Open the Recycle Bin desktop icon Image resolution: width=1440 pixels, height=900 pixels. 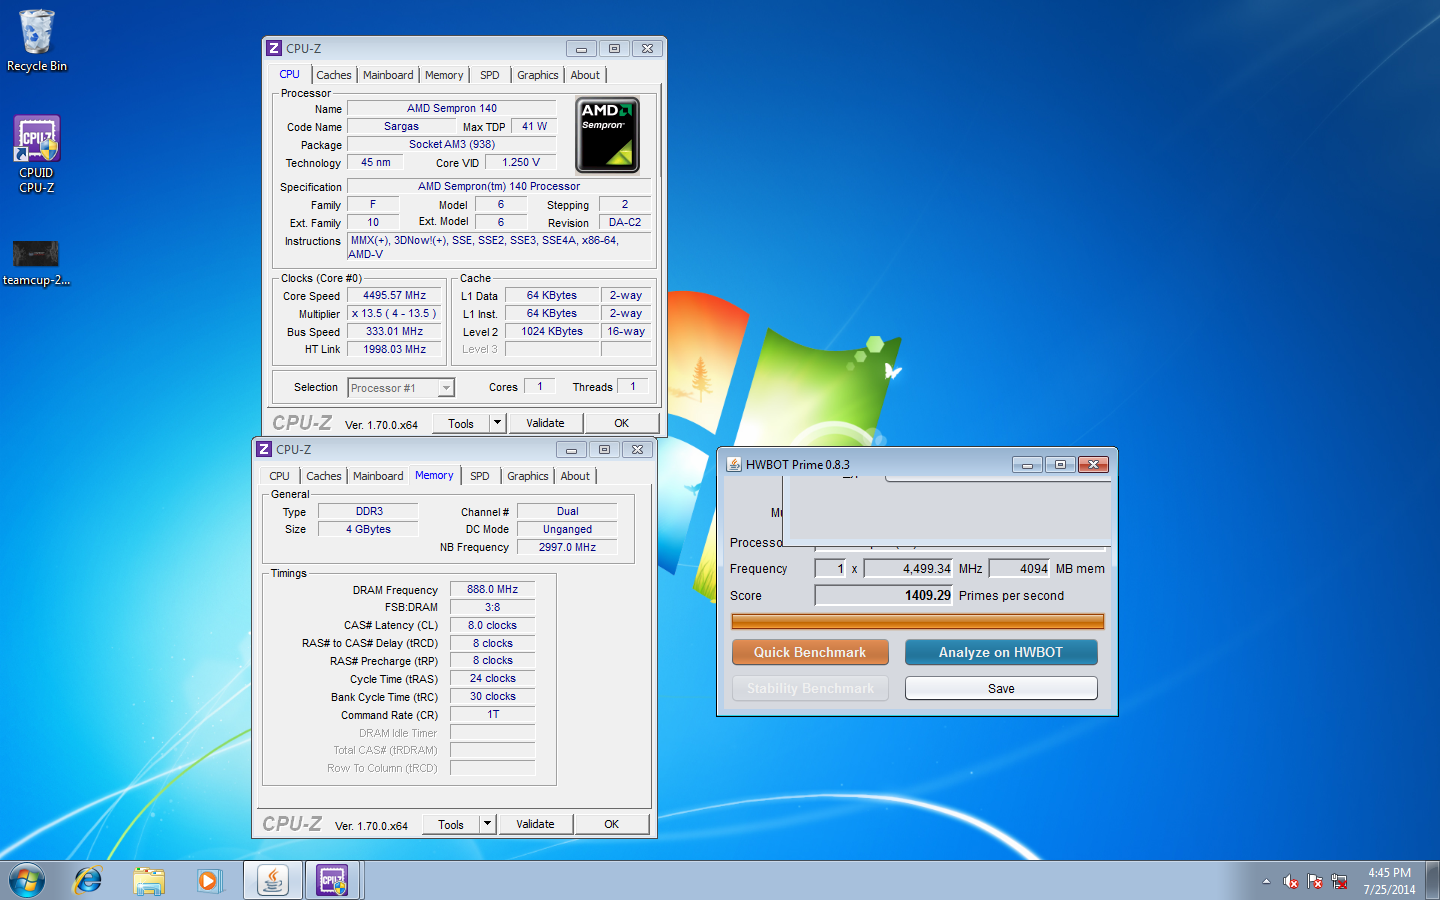tap(37, 41)
